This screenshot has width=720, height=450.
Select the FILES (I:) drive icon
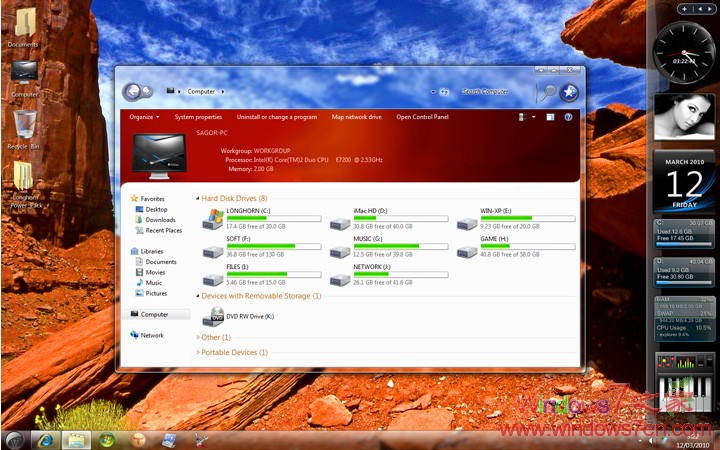(x=213, y=280)
